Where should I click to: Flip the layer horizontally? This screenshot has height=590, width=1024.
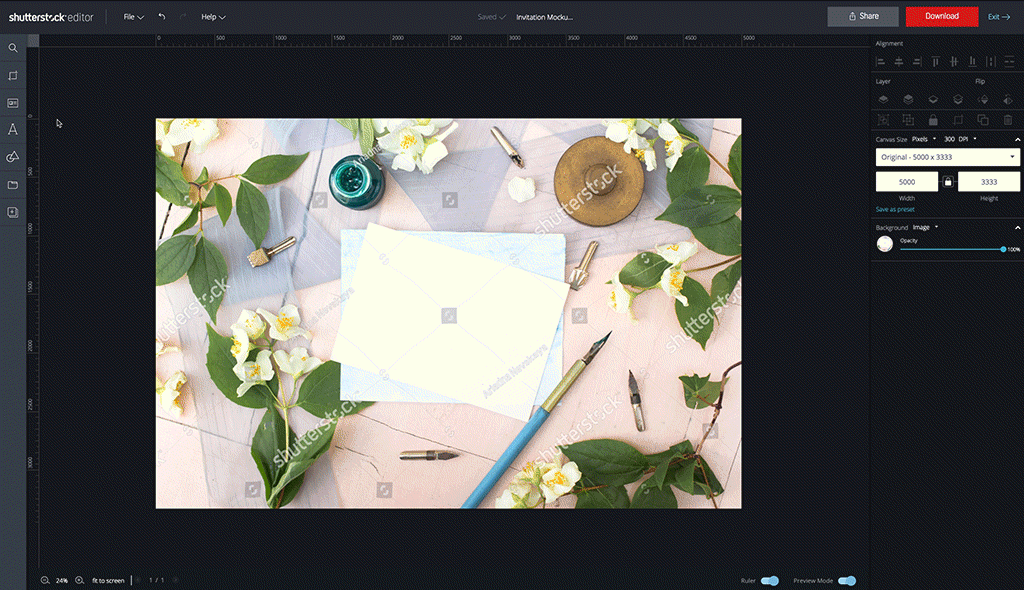pyautogui.click(x=1008, y=99)
